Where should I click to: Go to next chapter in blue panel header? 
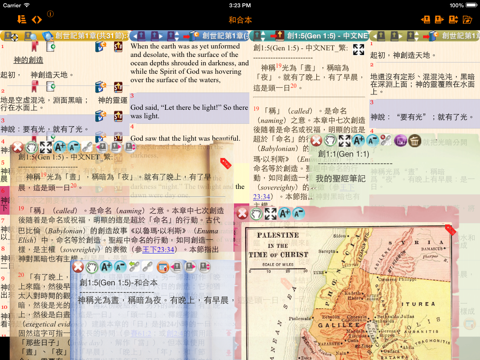(156, 36)
